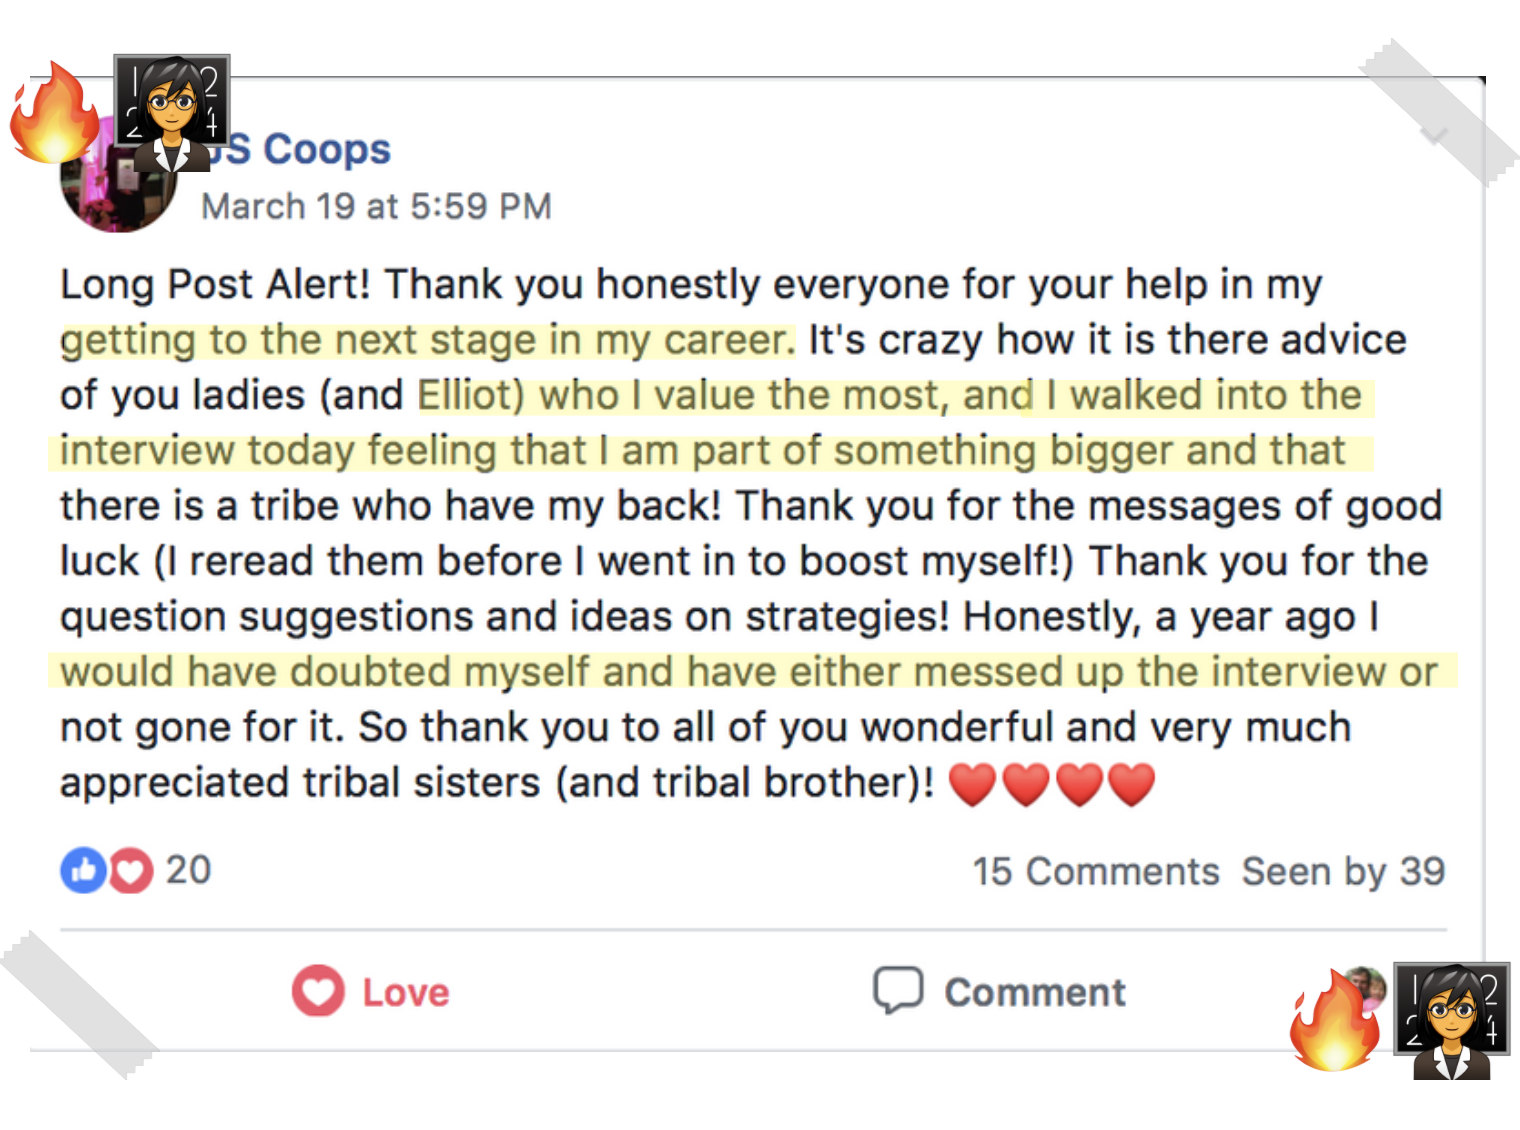1520x1130 pixels.
Task: Click the blue thumbs-up reaction icon
Action: [x=83, y=870]
